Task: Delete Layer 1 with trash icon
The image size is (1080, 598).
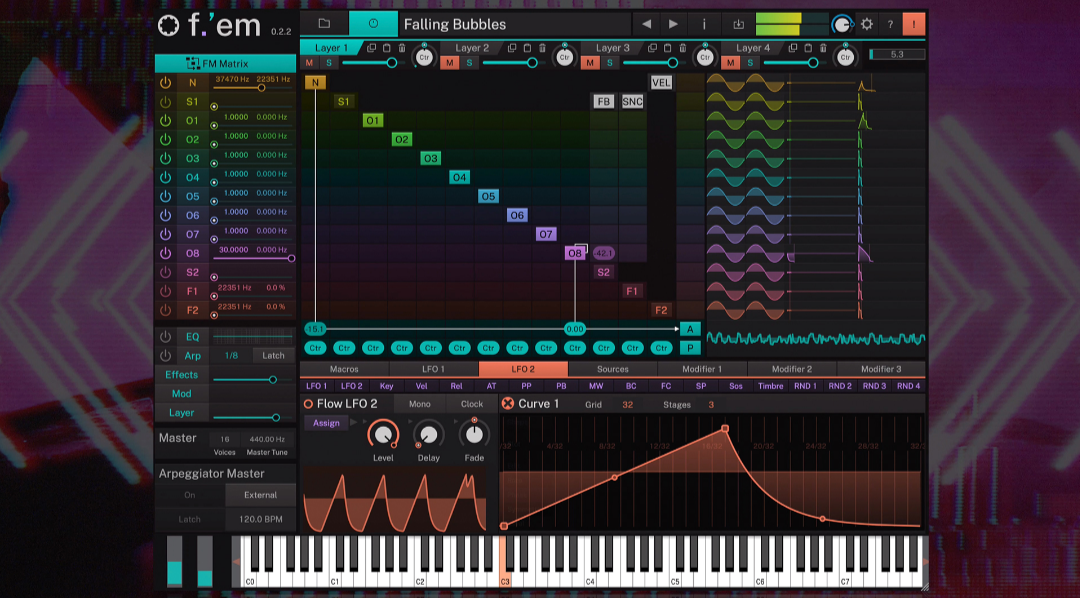Action: coord(402,48)
